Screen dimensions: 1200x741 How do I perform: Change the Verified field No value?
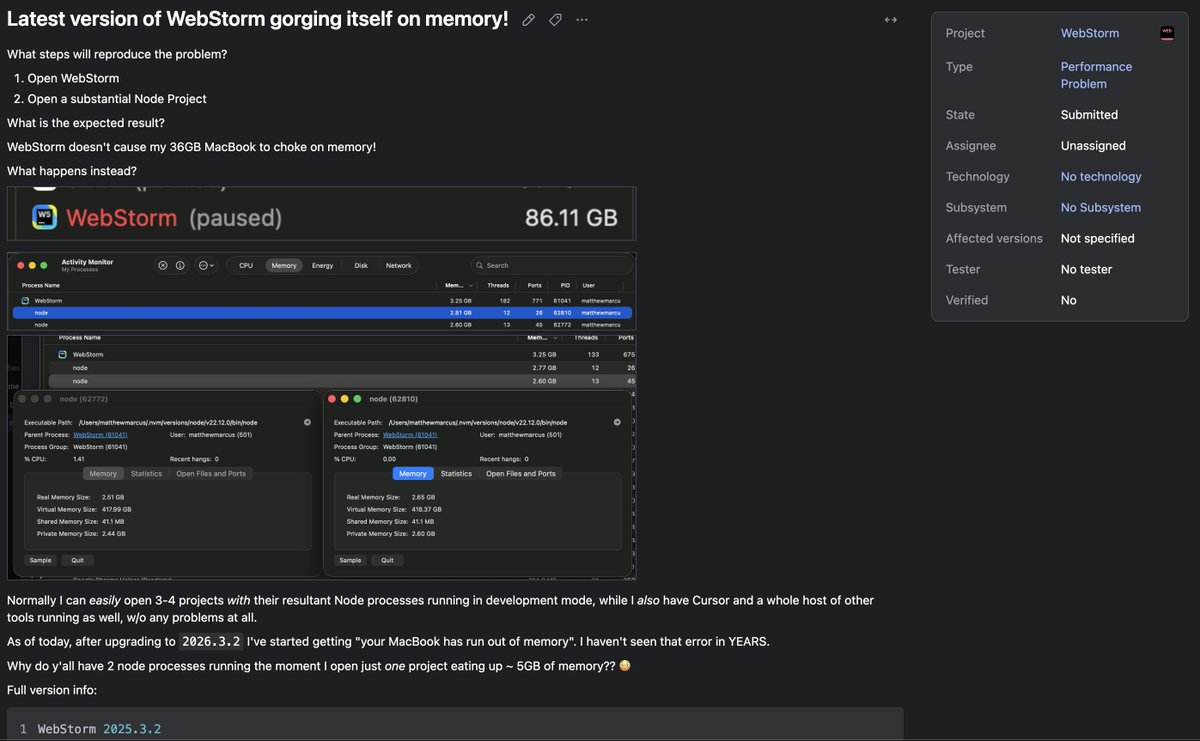coord(1069,301)
